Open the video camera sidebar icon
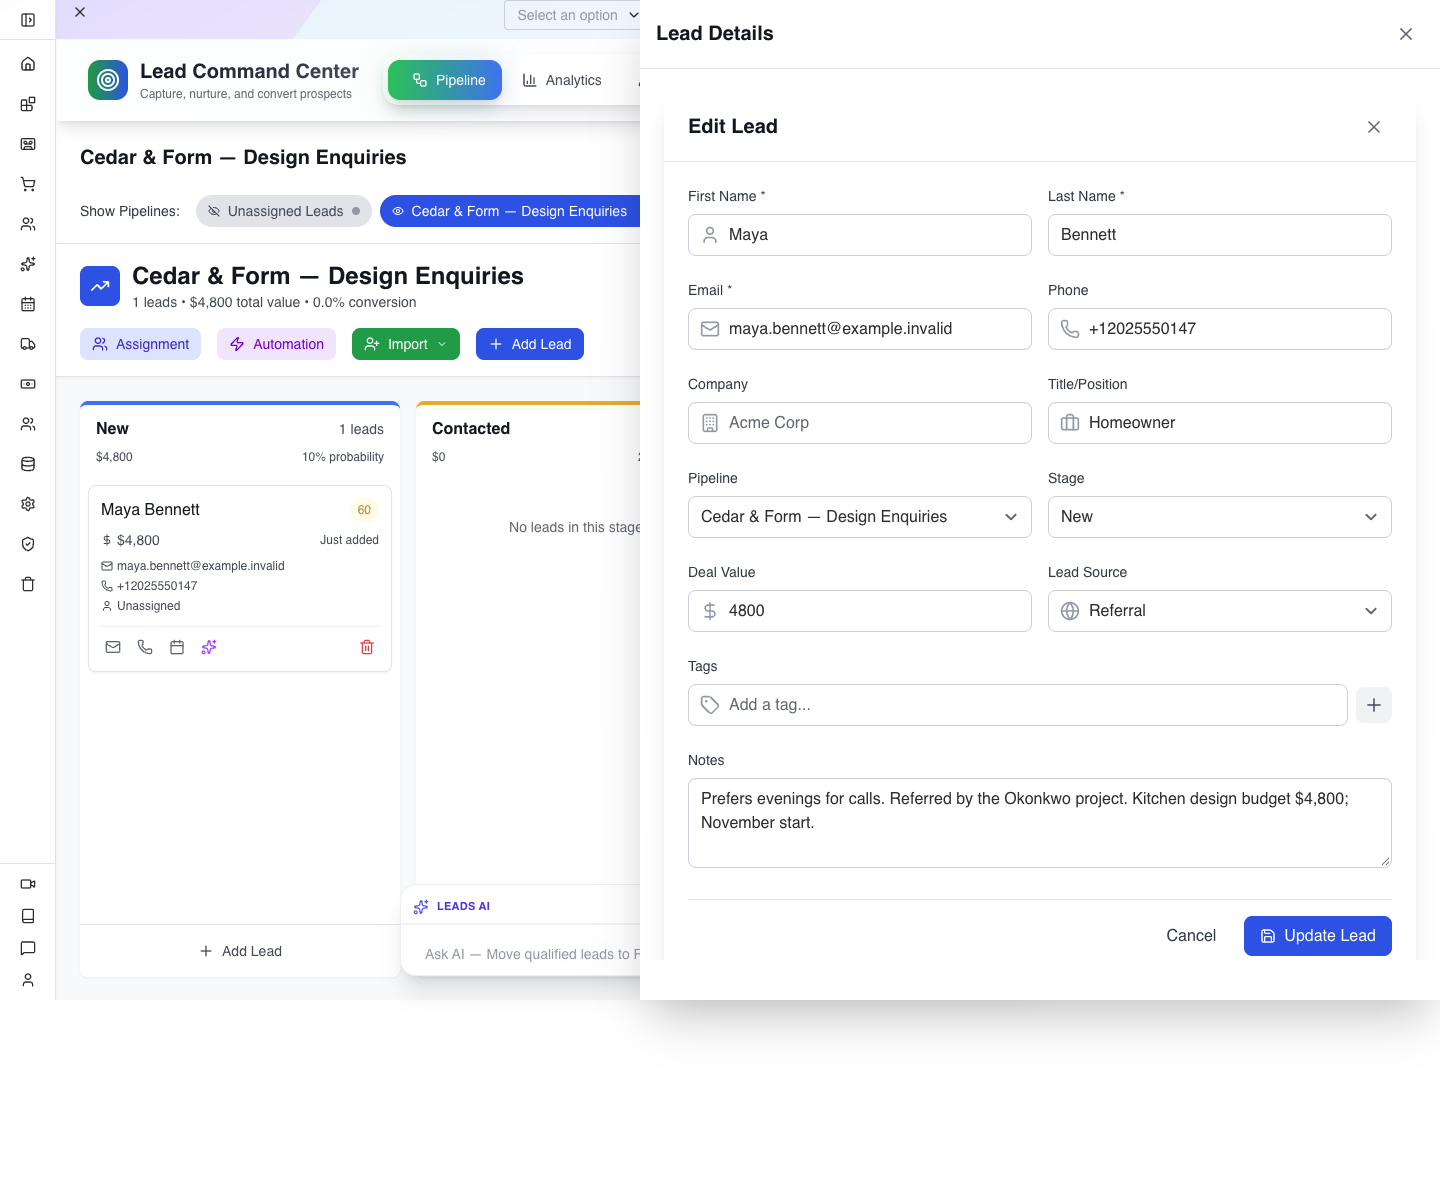This screenshot has height=1200, width=1440. tap(28, 884)
